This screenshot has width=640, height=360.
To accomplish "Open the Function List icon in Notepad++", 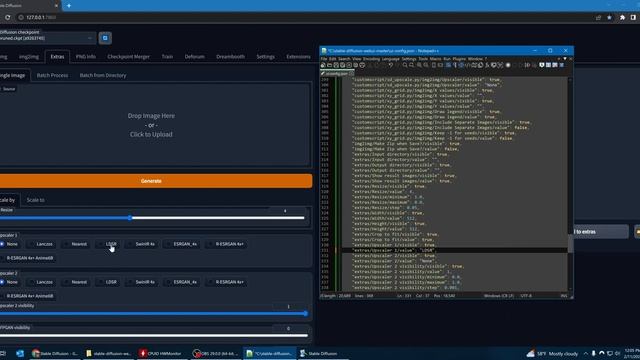I will (x=487, y=65).
